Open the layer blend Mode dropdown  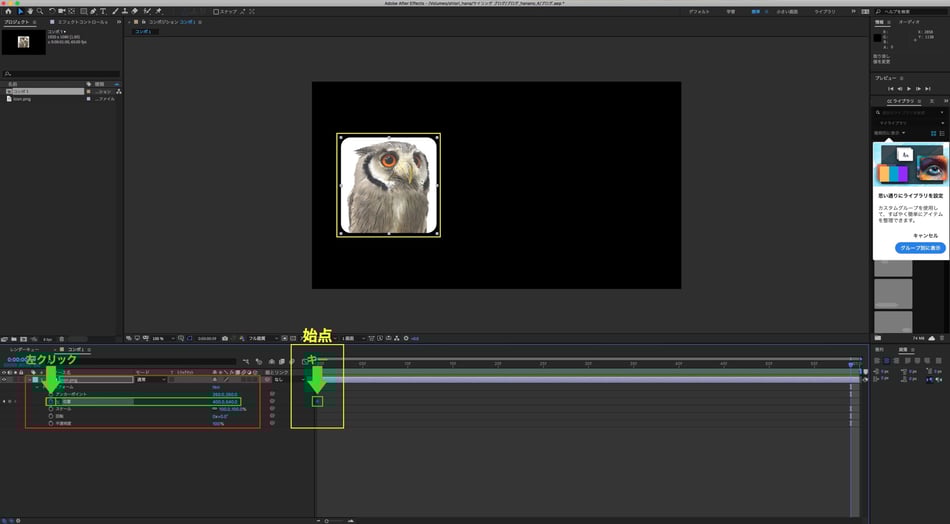click(149, 380)
